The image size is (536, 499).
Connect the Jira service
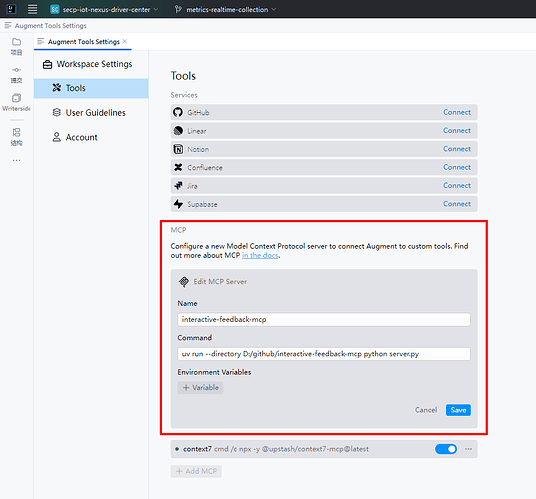(457, 186)
